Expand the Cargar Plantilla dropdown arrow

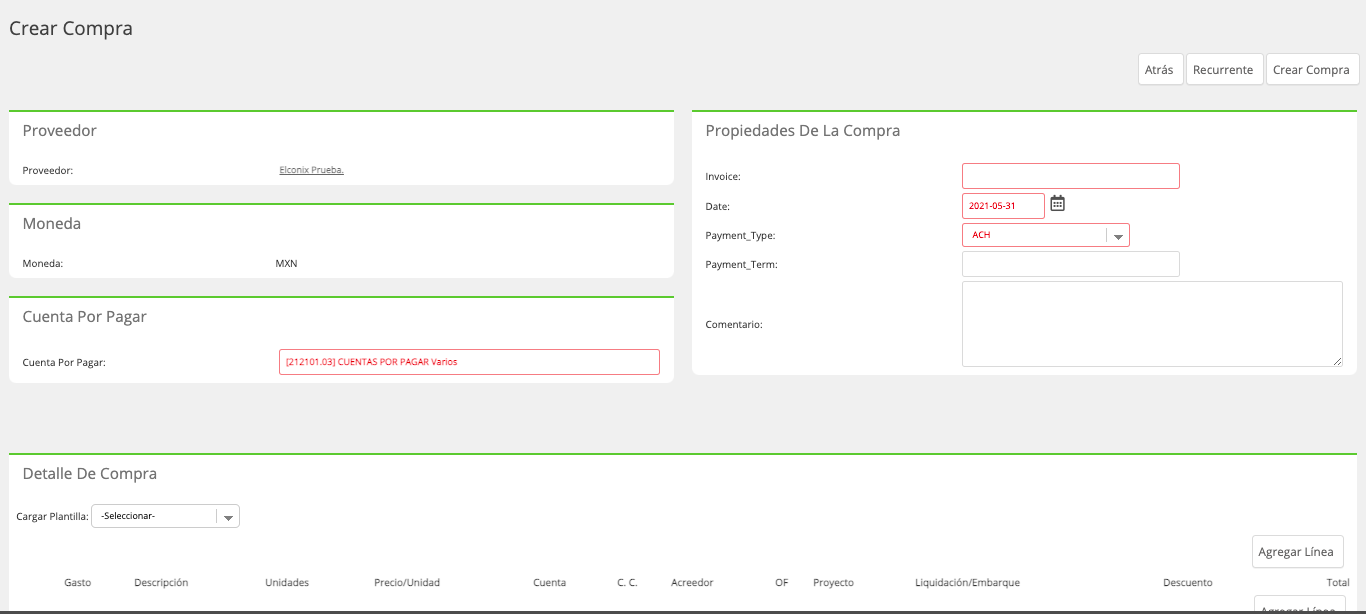point(228,517)
